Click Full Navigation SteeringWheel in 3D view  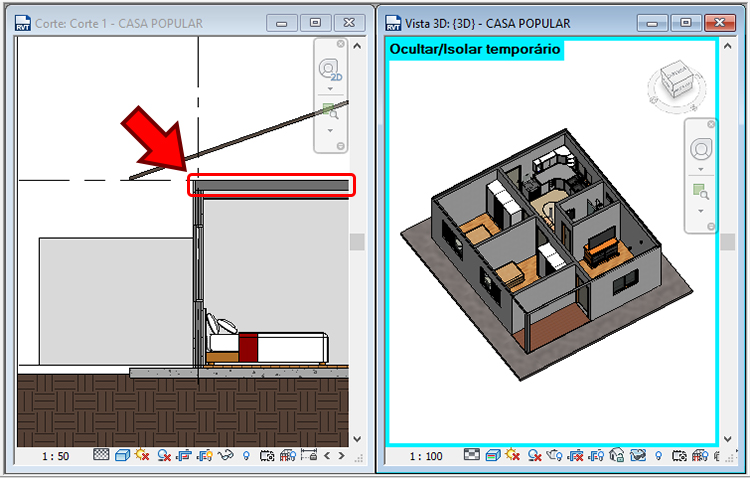tap(701, 150)
